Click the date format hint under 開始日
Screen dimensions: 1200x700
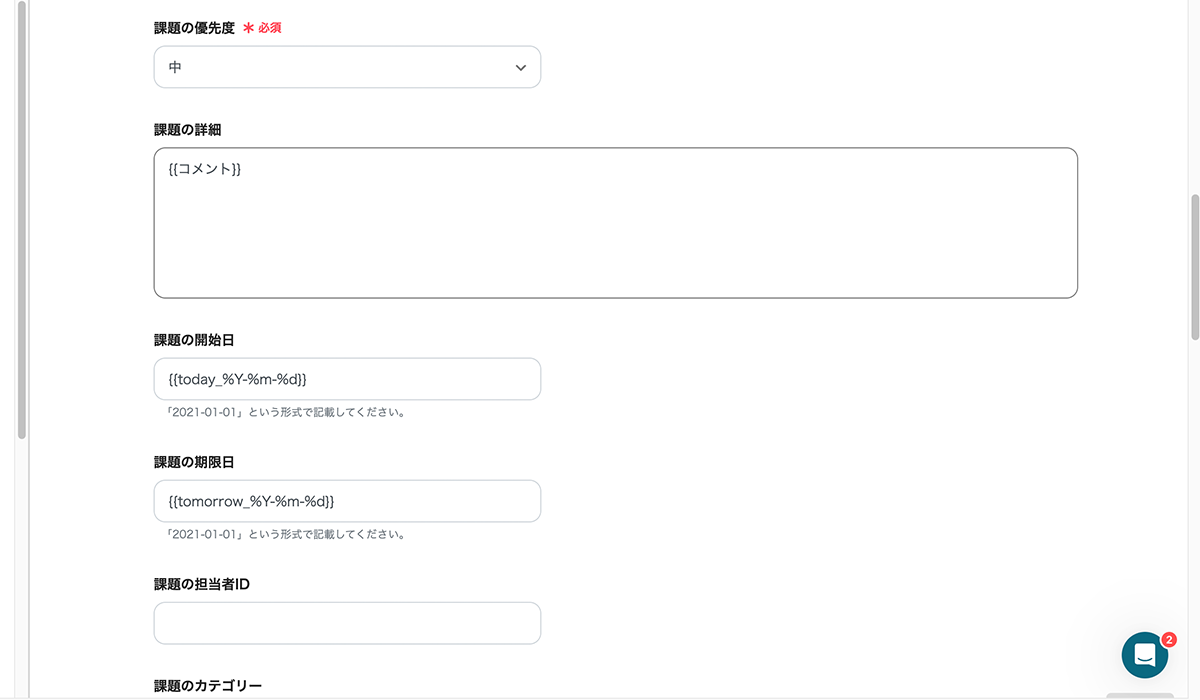(285, 412)
